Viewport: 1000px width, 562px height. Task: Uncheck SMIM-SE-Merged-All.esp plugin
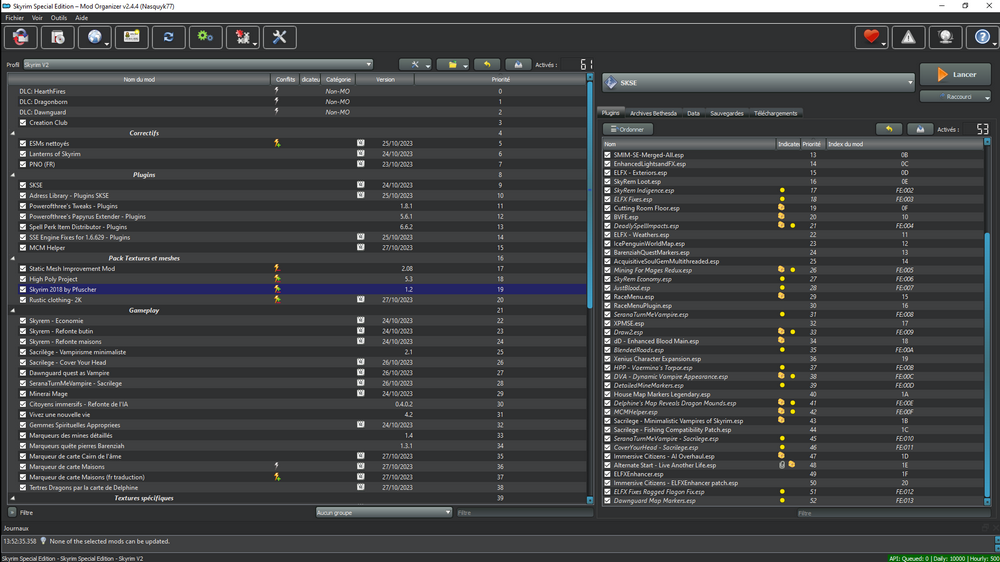[x=608, y=155]
